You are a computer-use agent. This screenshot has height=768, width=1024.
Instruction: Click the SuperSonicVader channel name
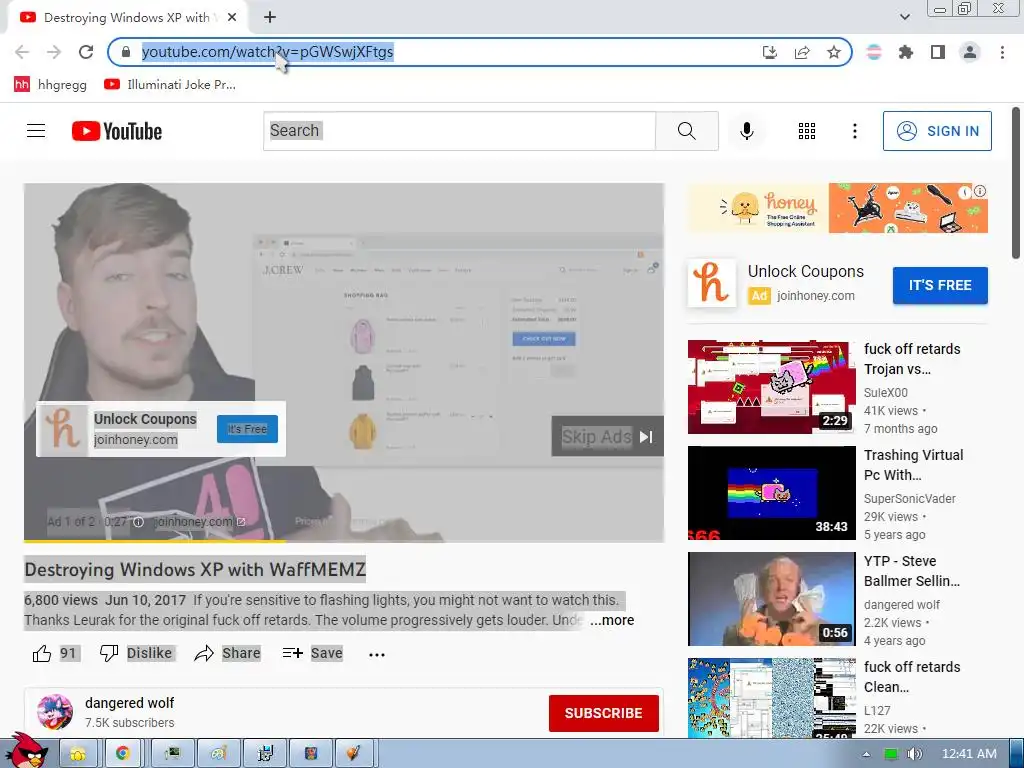tap(909, 498)
